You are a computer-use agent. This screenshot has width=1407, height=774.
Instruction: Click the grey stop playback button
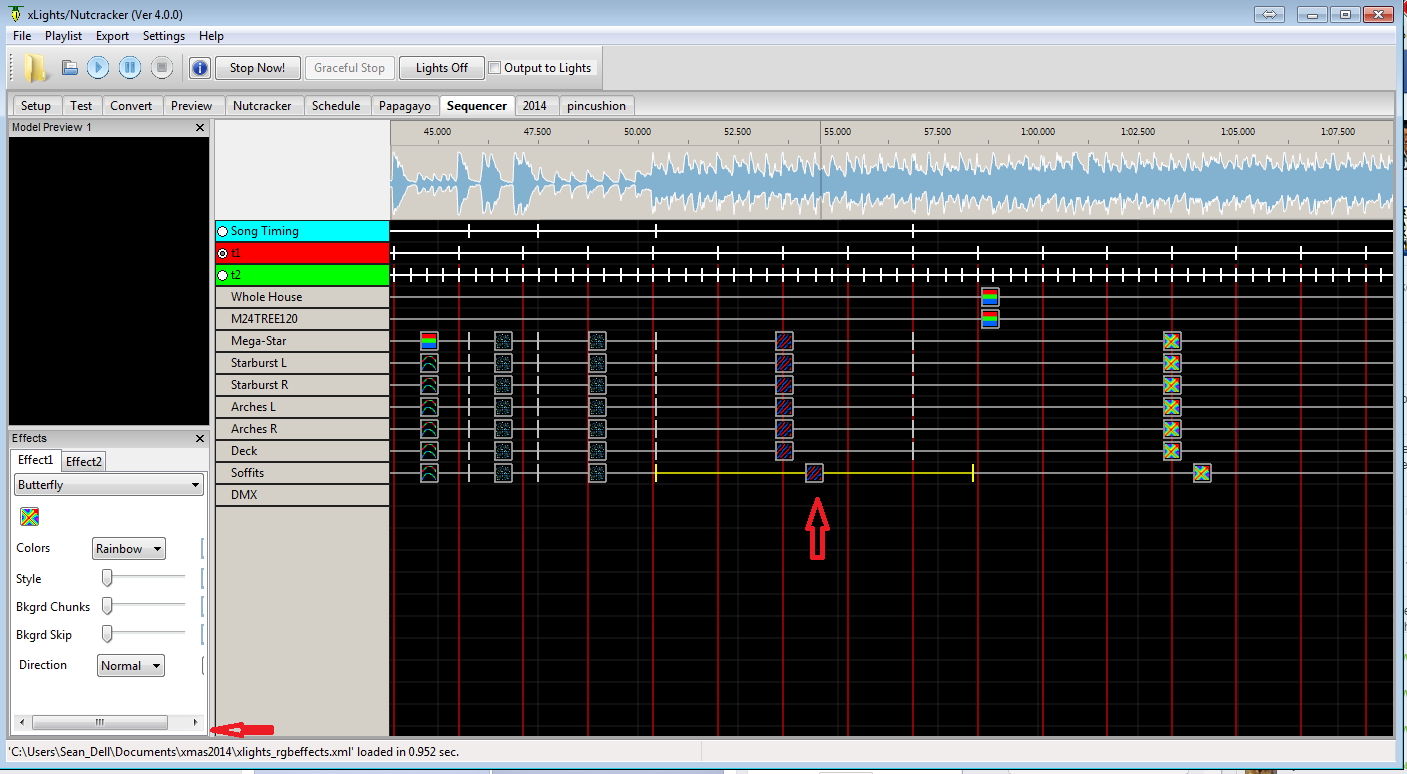coord(162,68)
